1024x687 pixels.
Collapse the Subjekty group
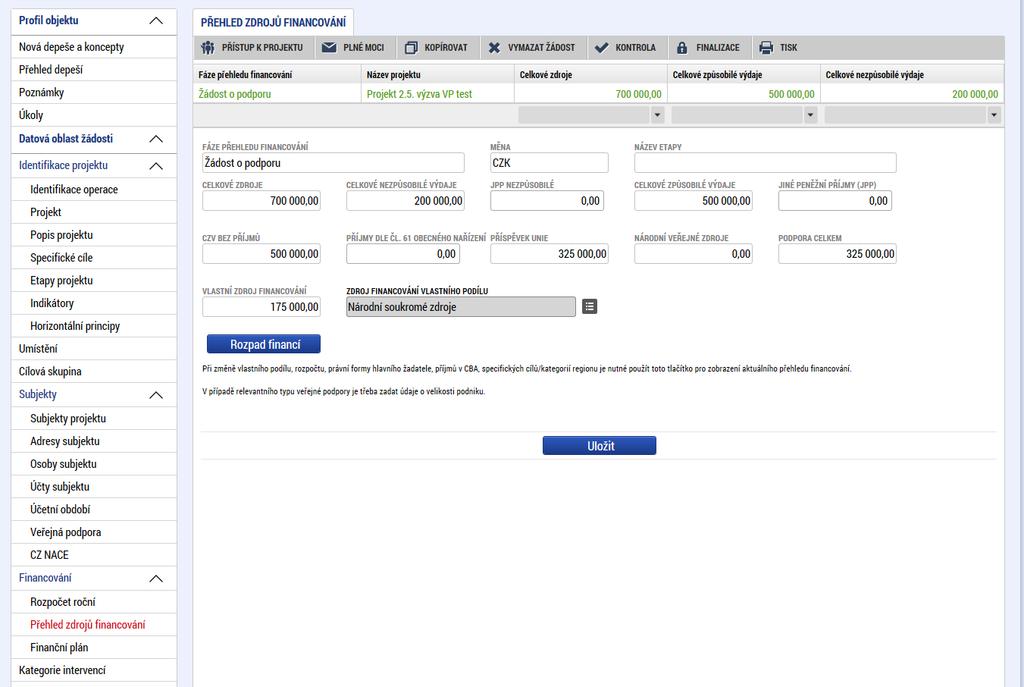[x=156, y=395]
